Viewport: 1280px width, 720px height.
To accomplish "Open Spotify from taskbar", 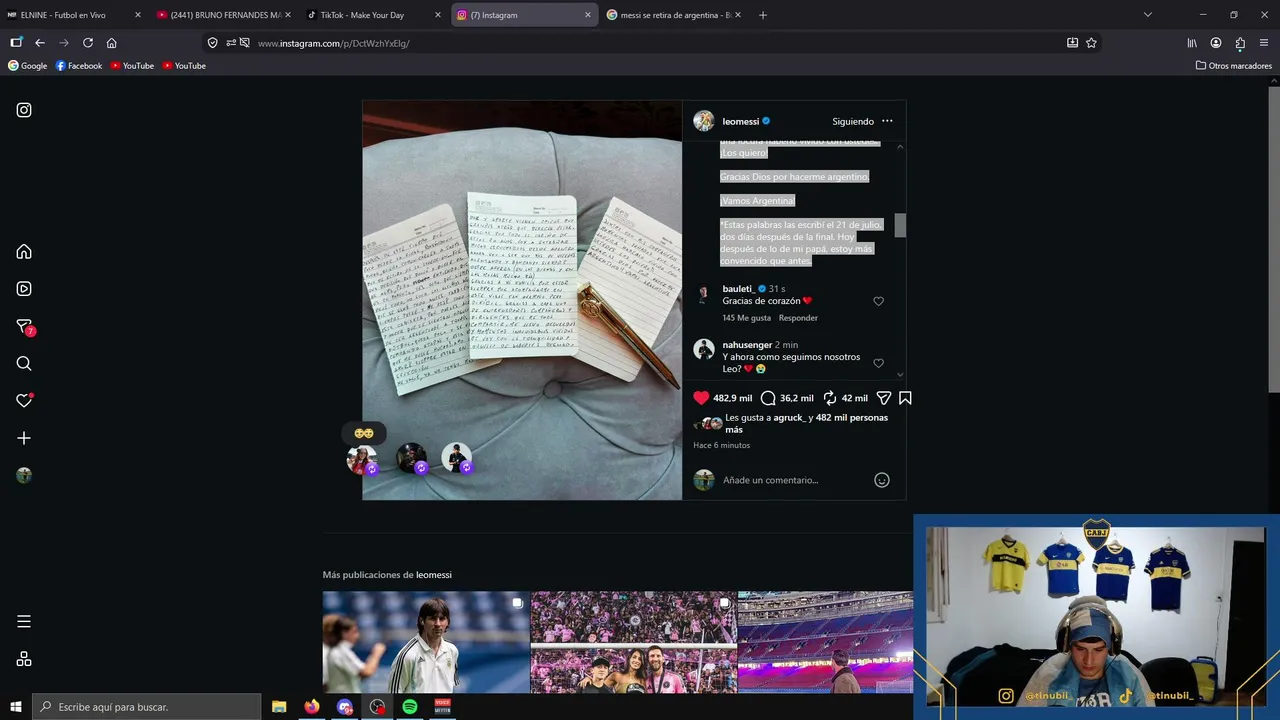I will 410,707.
